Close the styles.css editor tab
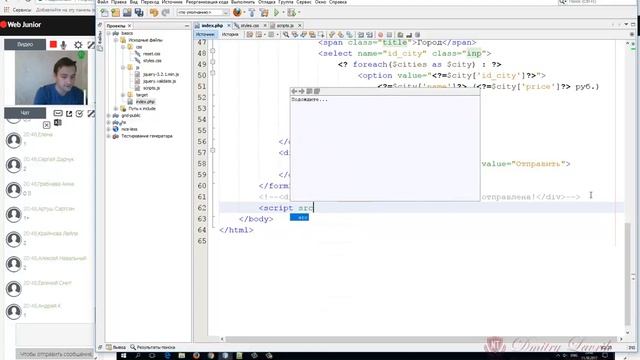The width and height of the screenshot is (640, 360). (x=264, y=25)
